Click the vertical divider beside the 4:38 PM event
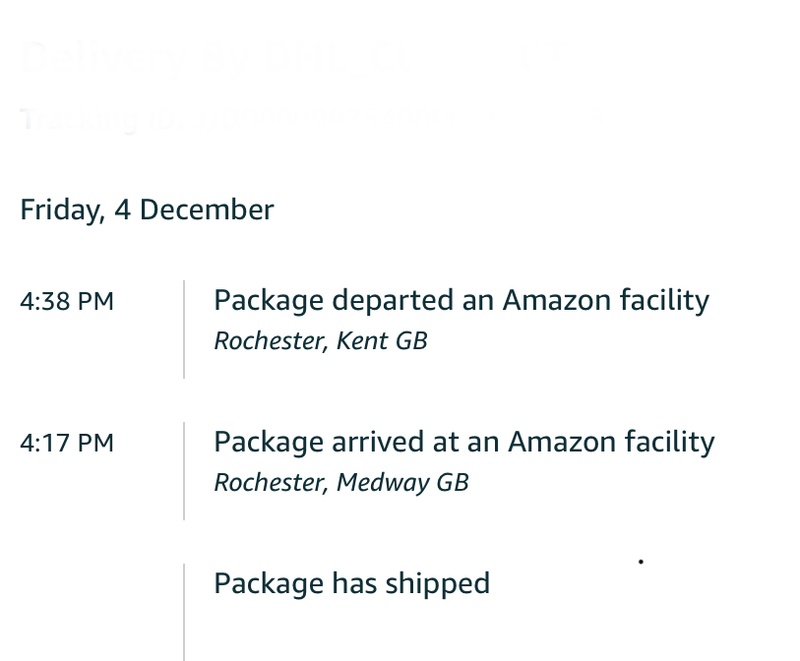This screenshot has height=661, width=800. 184,329
